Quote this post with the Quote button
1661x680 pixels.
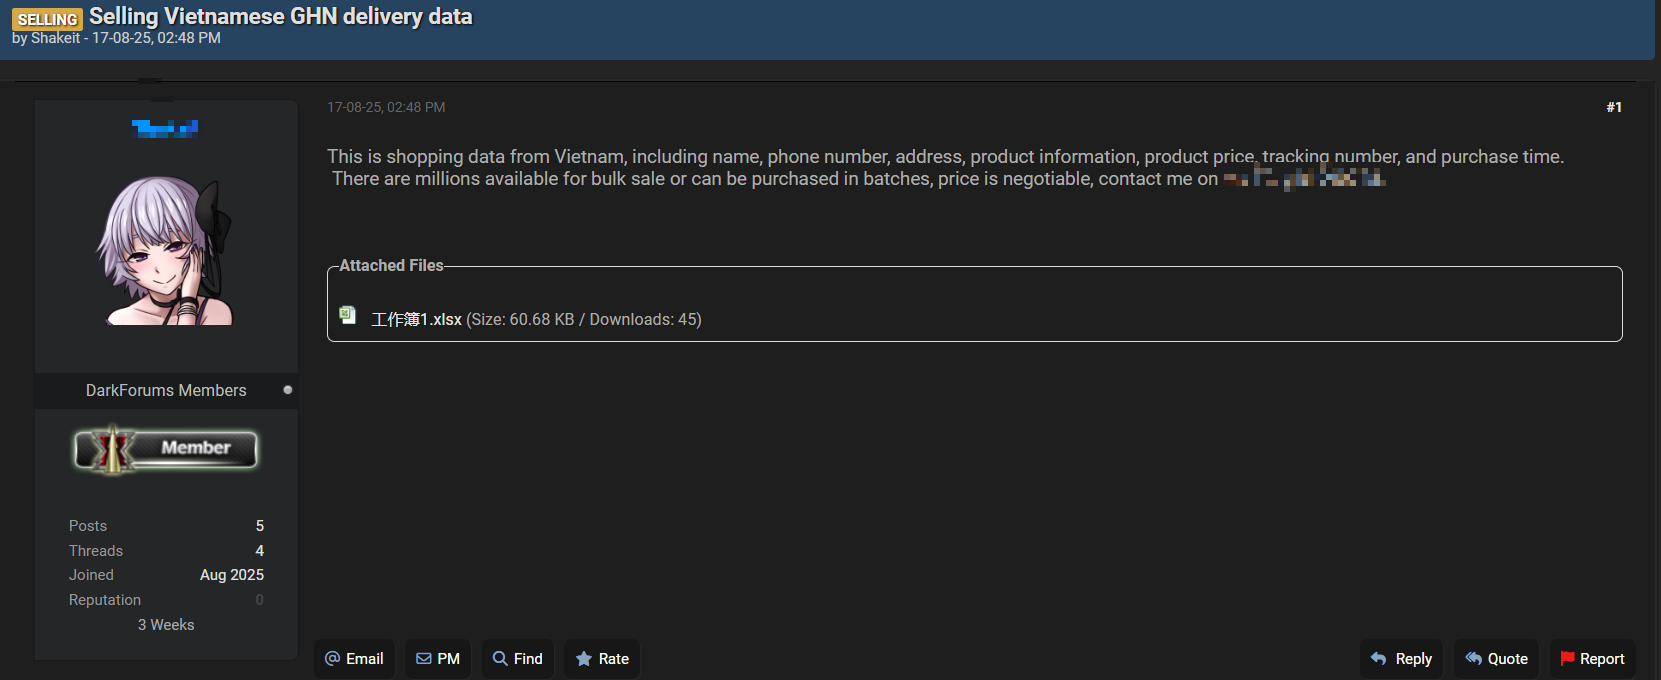tap(1496, 659)
